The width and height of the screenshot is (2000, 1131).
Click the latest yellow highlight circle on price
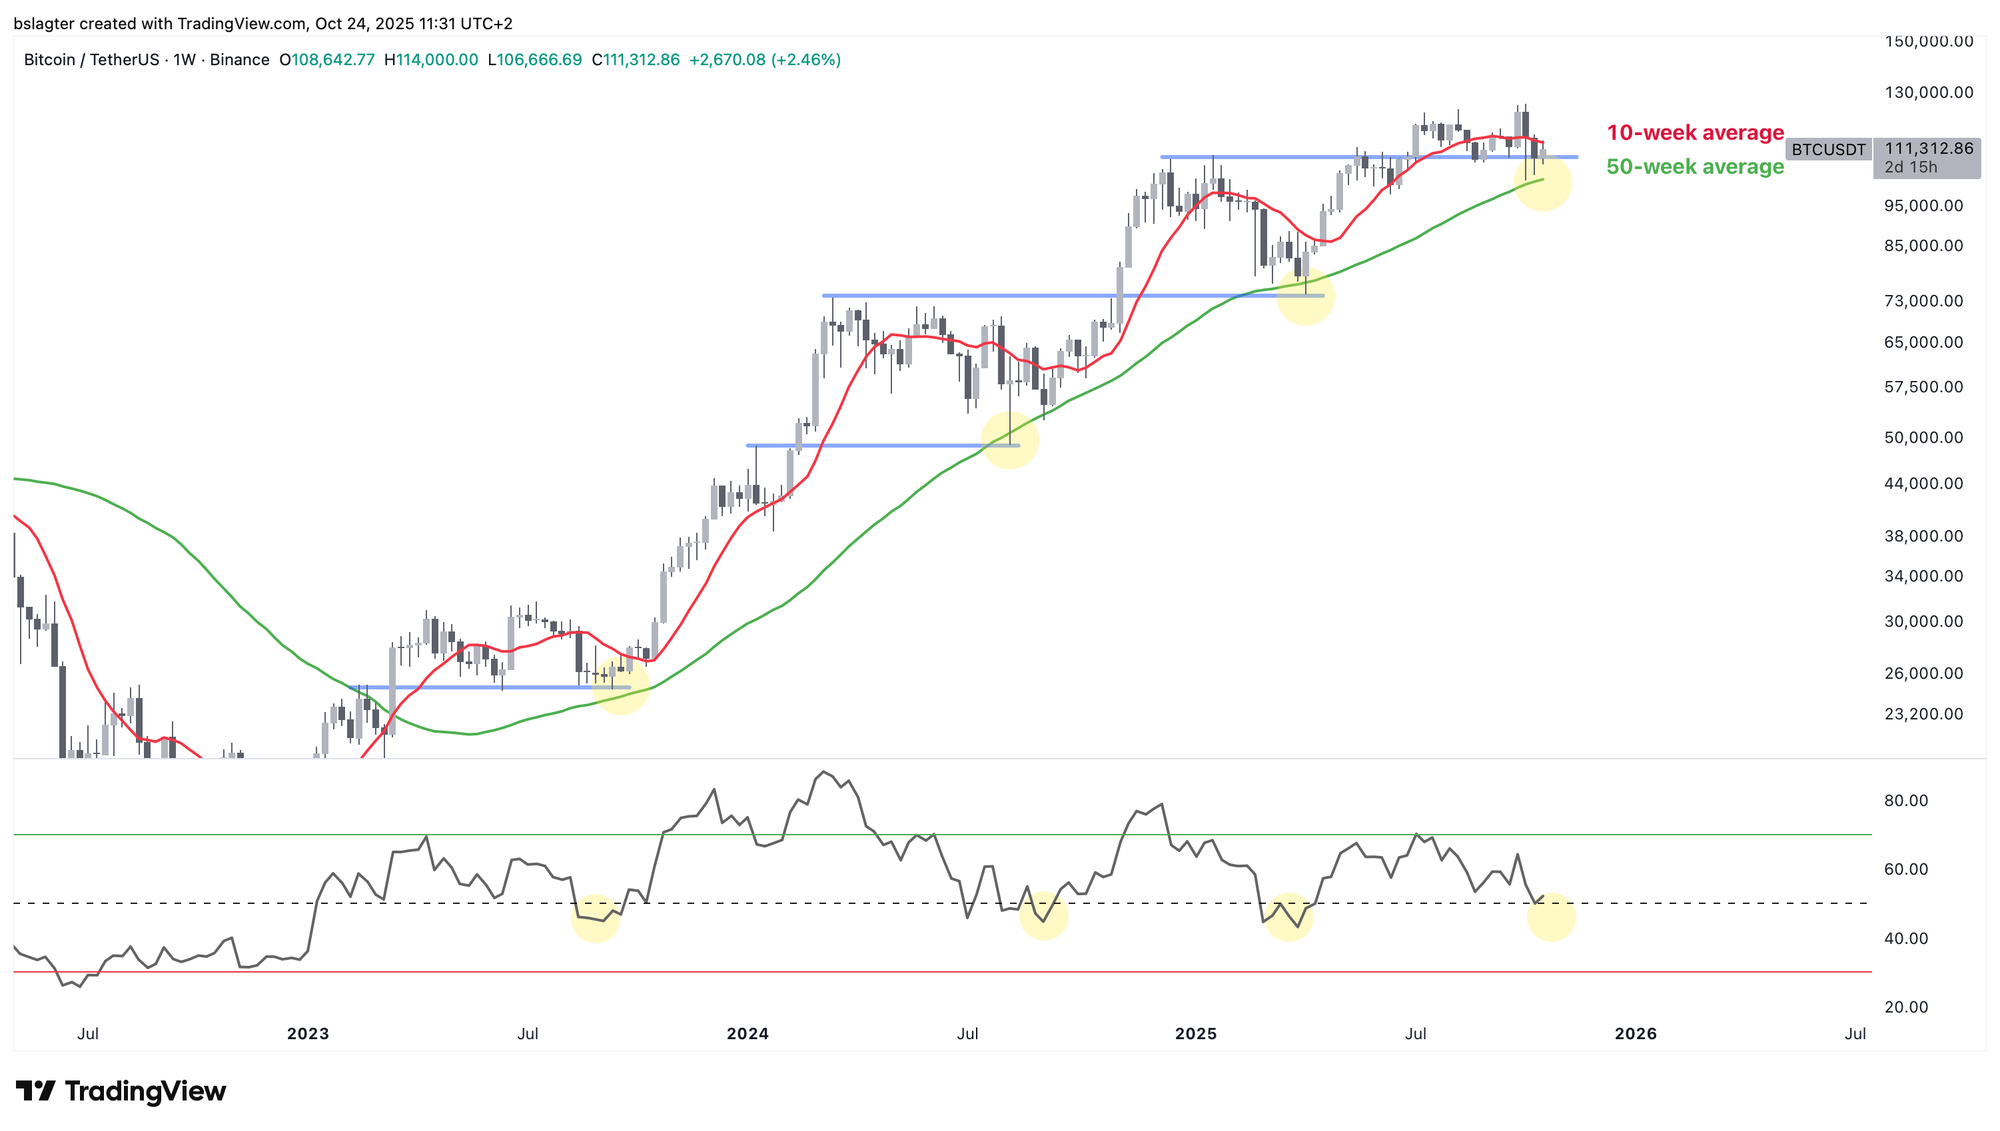(x=1543, y=182)
